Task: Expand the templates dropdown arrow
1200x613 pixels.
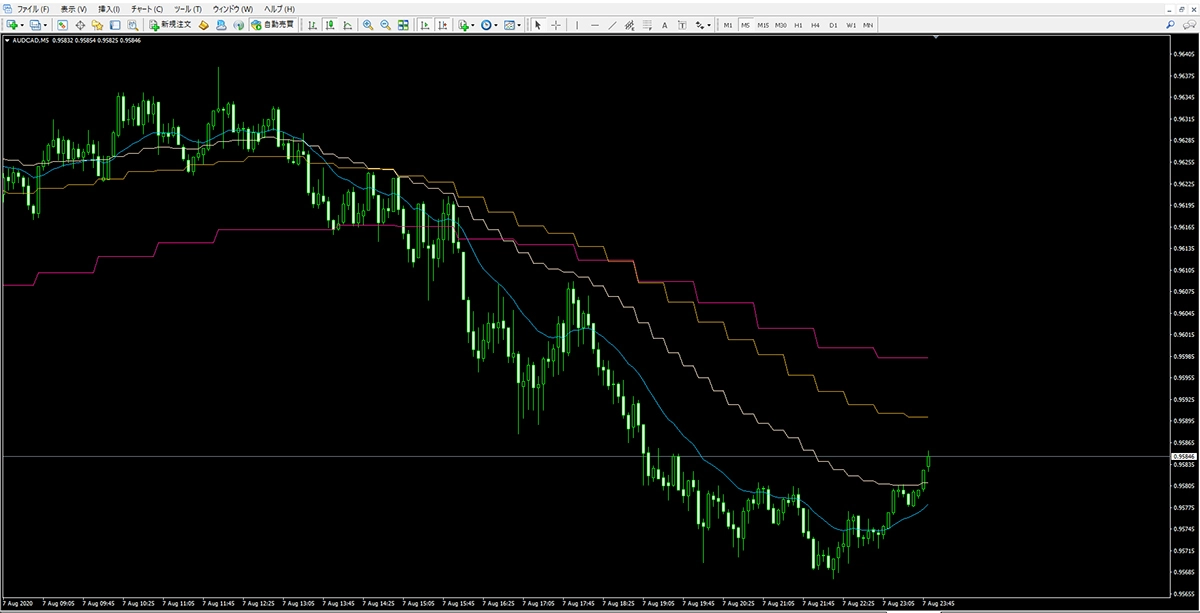Action: pyautogui.click(x=519, y=24)
